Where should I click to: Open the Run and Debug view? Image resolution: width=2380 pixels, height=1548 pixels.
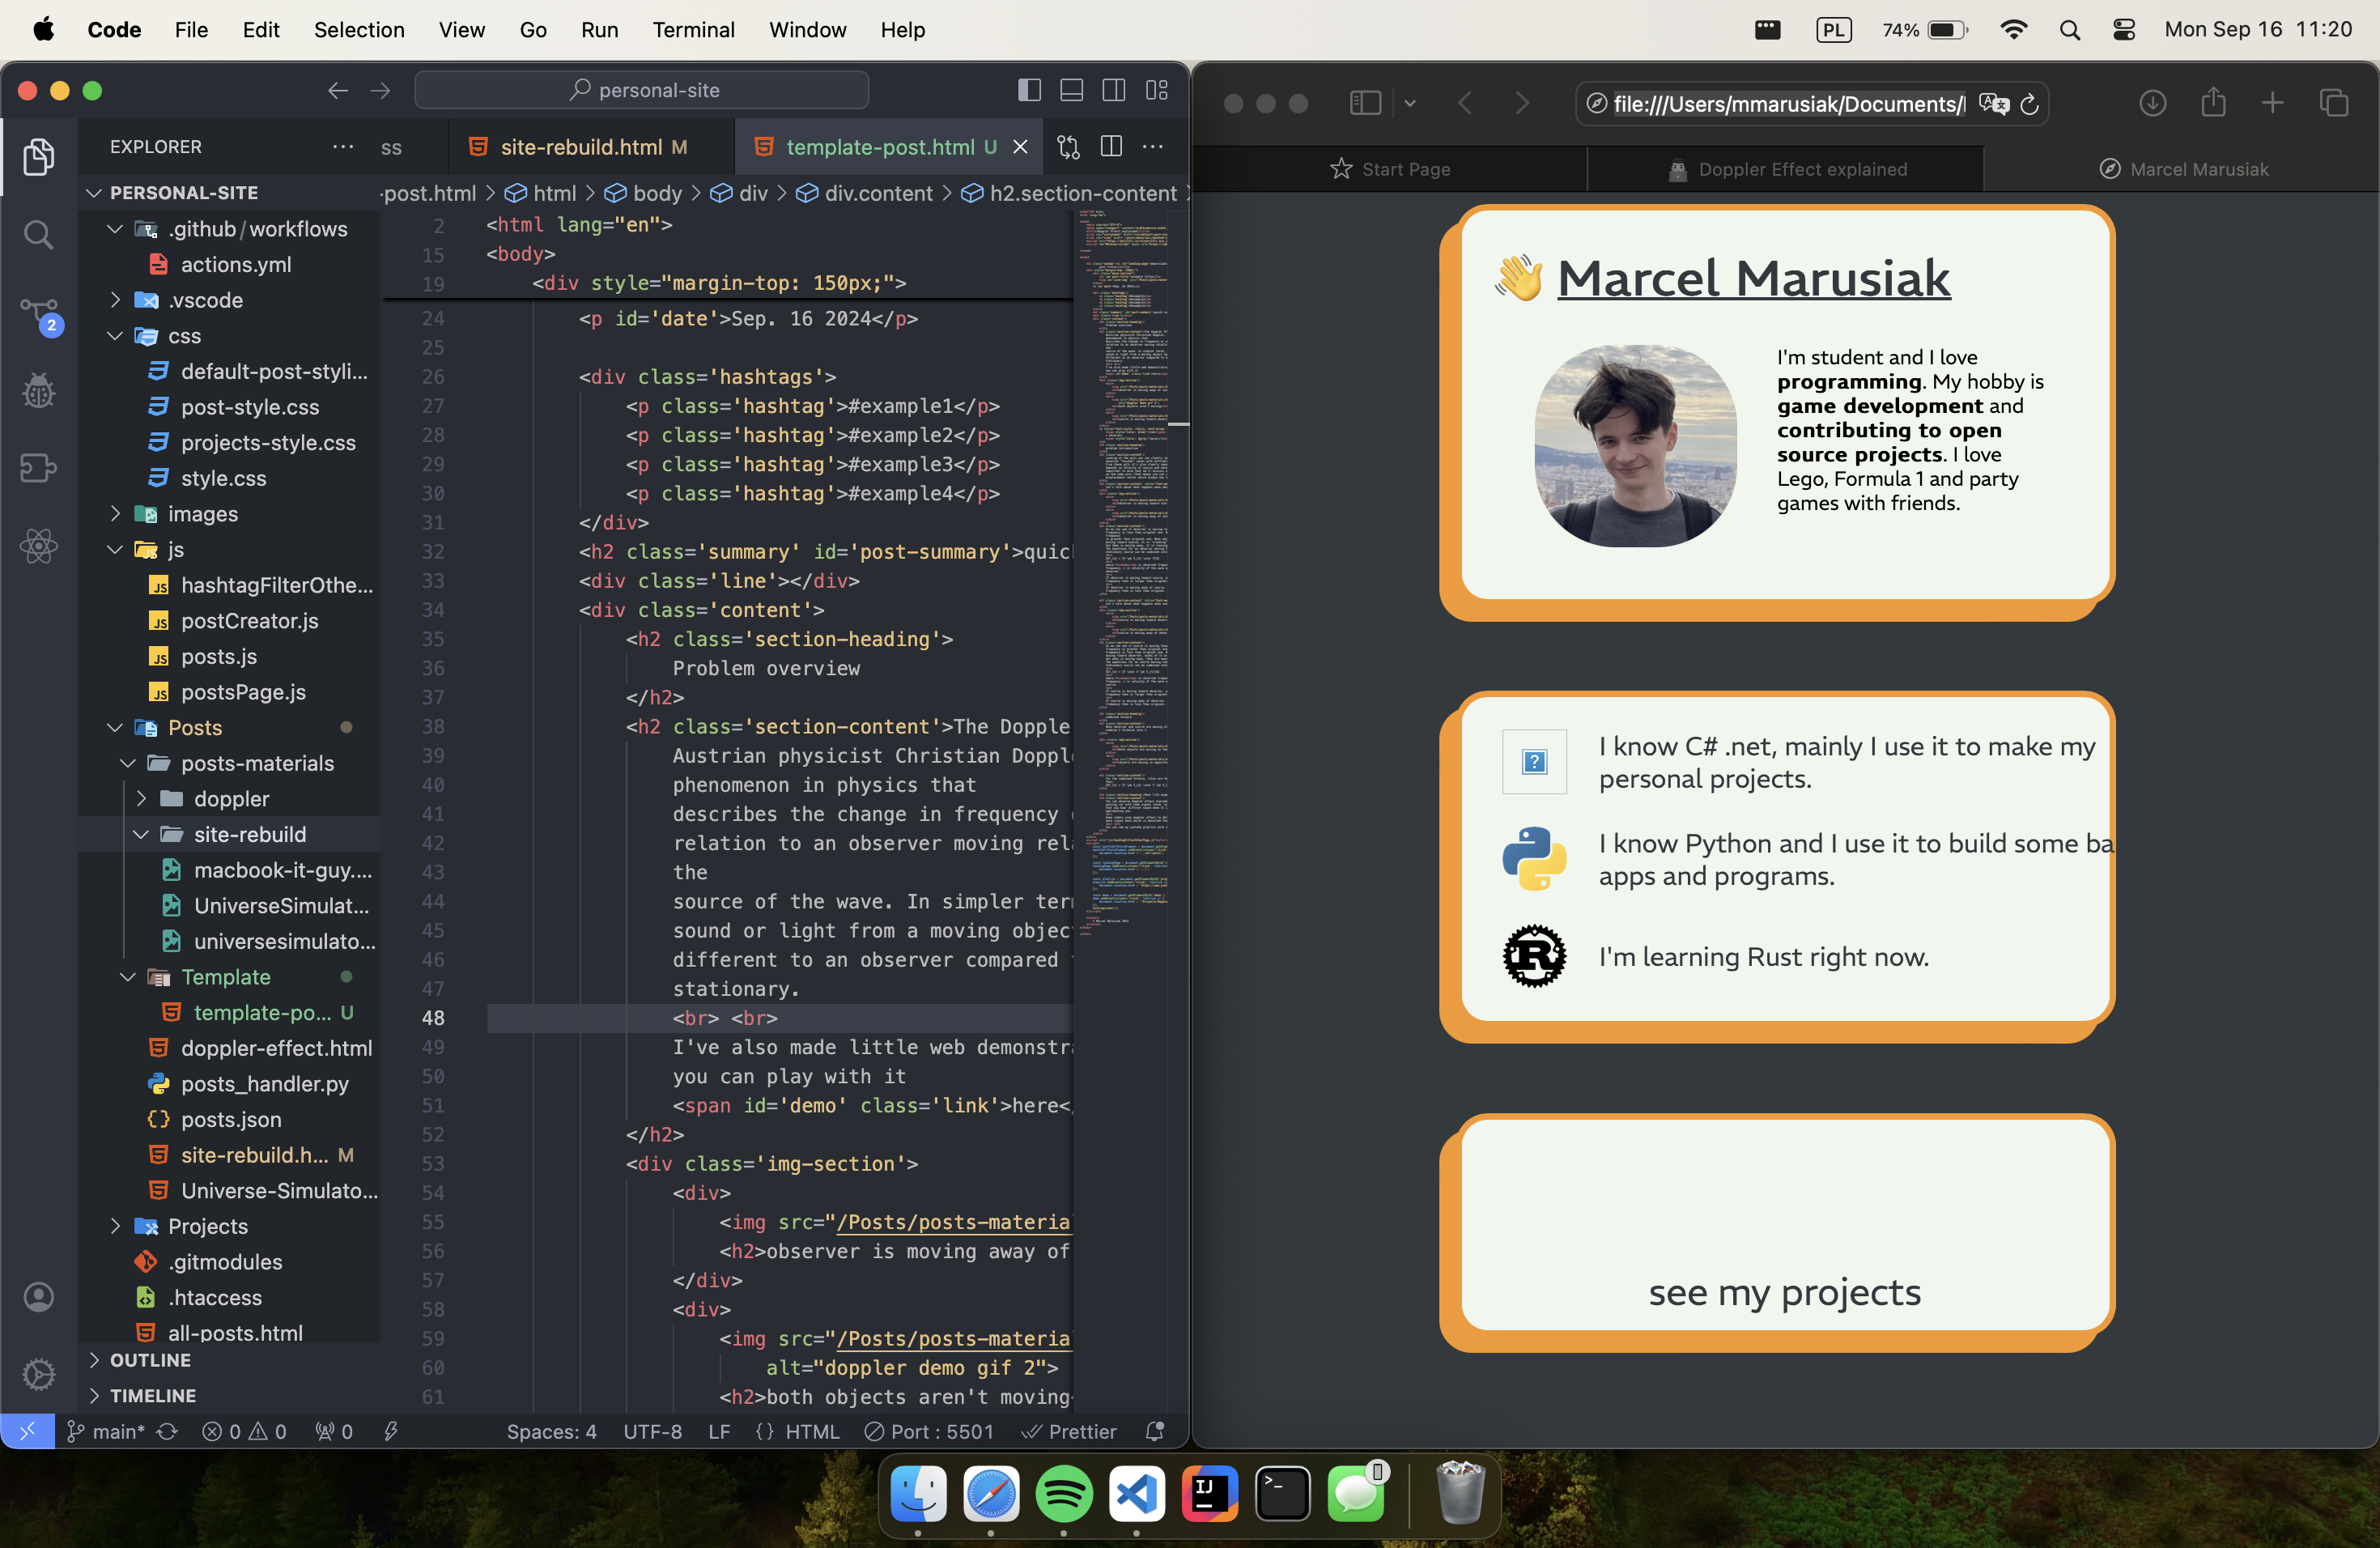[39, 390]
